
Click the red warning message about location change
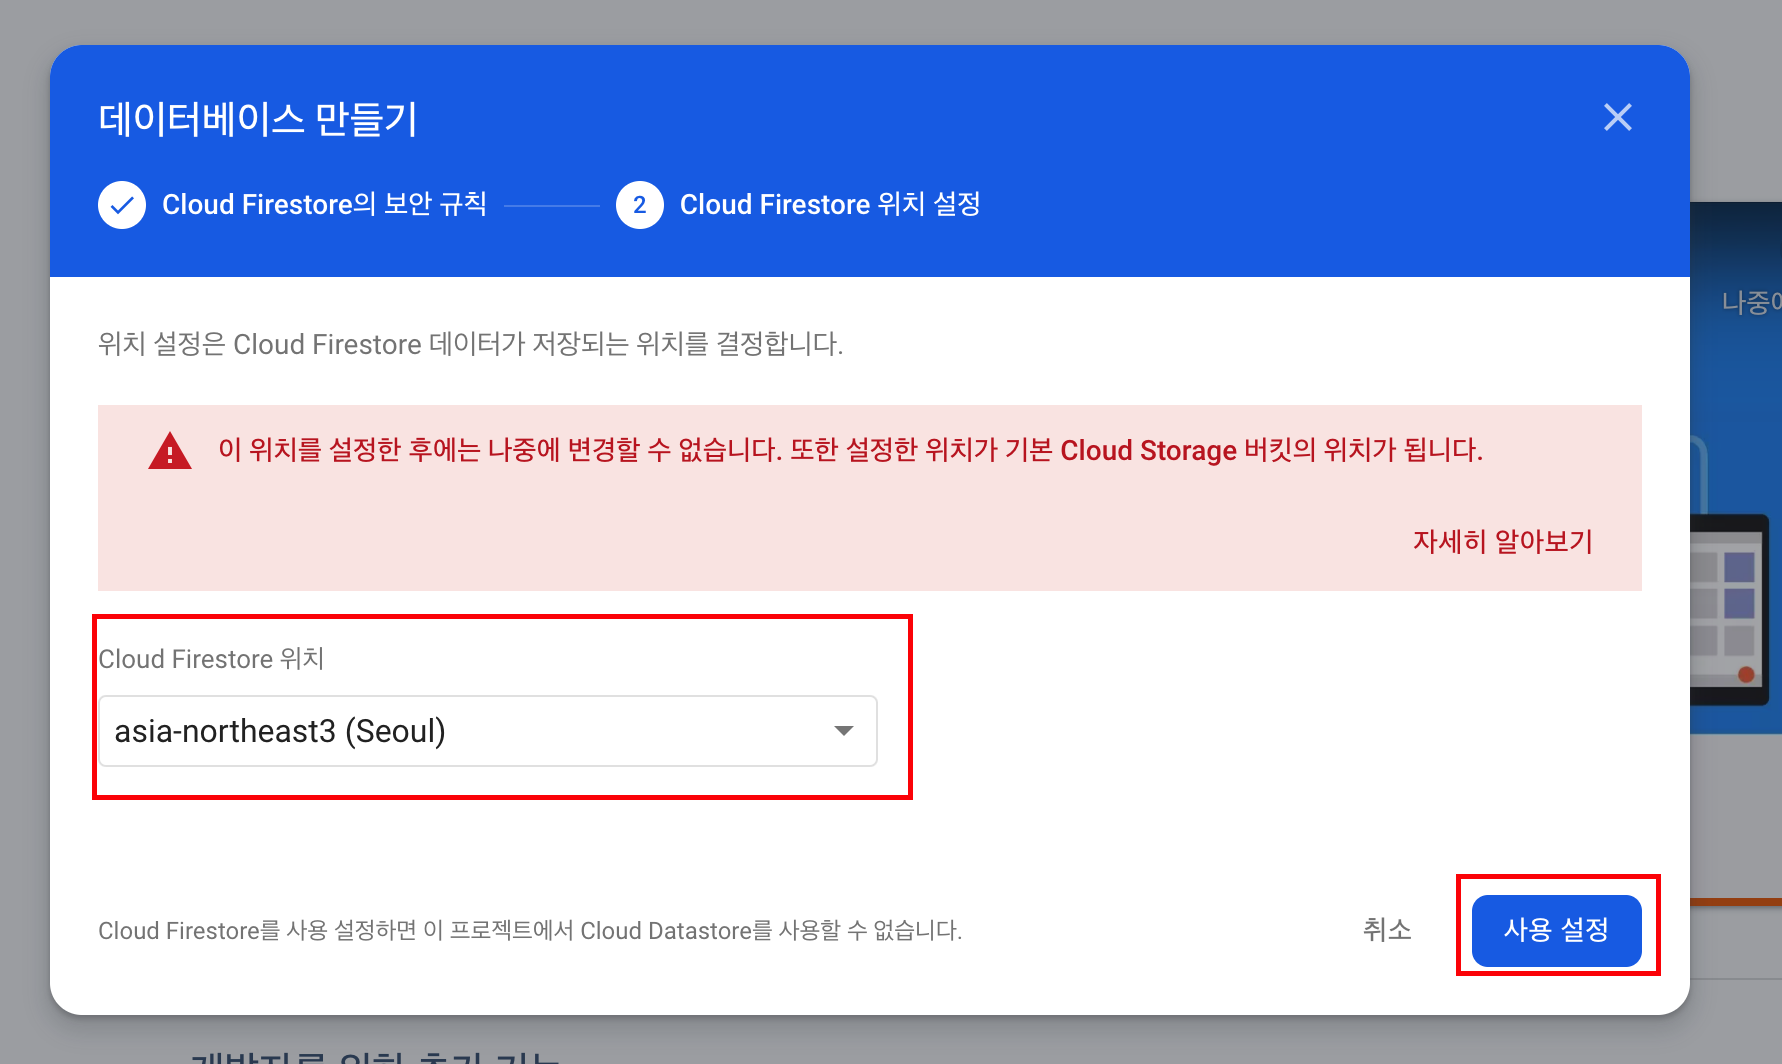[850, 450]
